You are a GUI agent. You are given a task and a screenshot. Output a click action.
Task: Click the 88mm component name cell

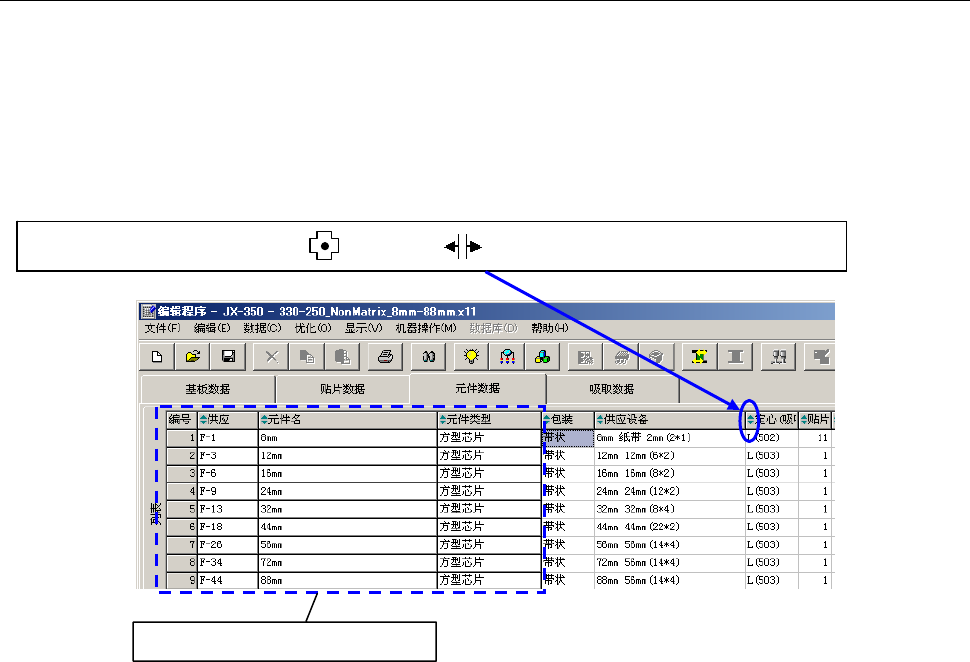347,581
